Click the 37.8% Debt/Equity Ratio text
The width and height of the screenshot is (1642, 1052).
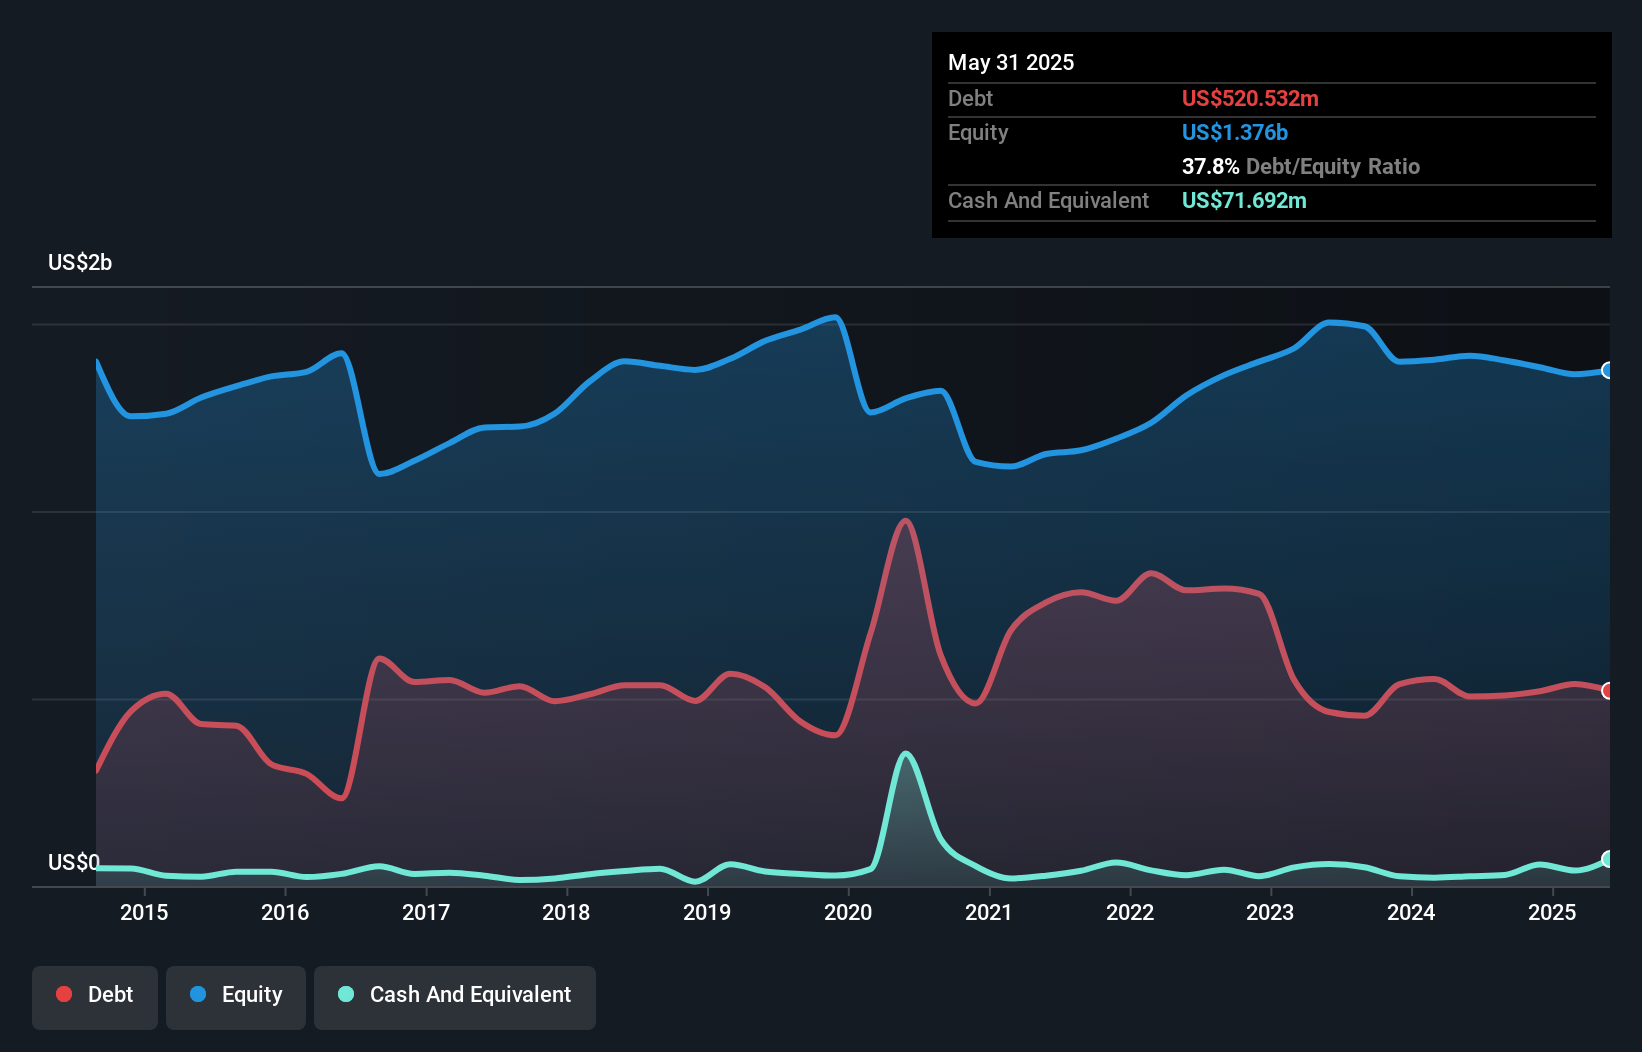pos(1301,166)
